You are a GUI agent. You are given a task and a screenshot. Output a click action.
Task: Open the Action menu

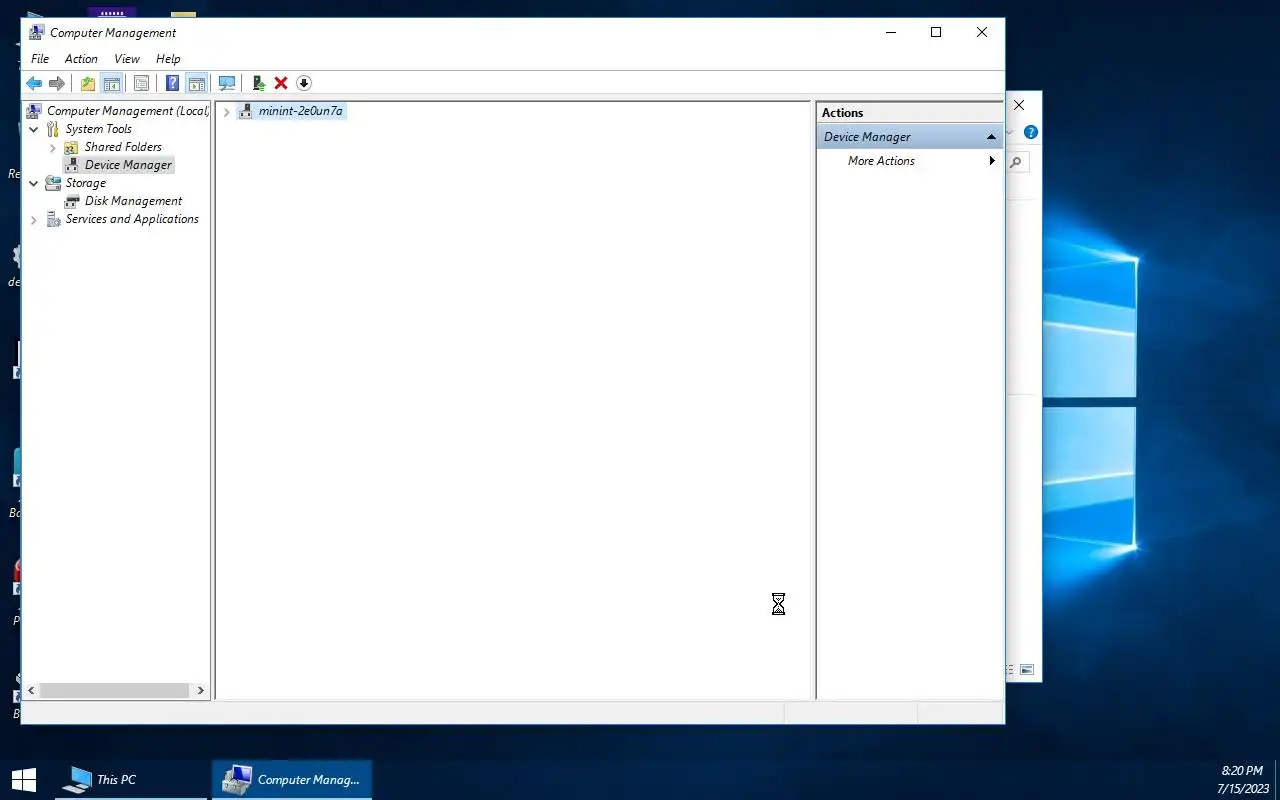81,59
